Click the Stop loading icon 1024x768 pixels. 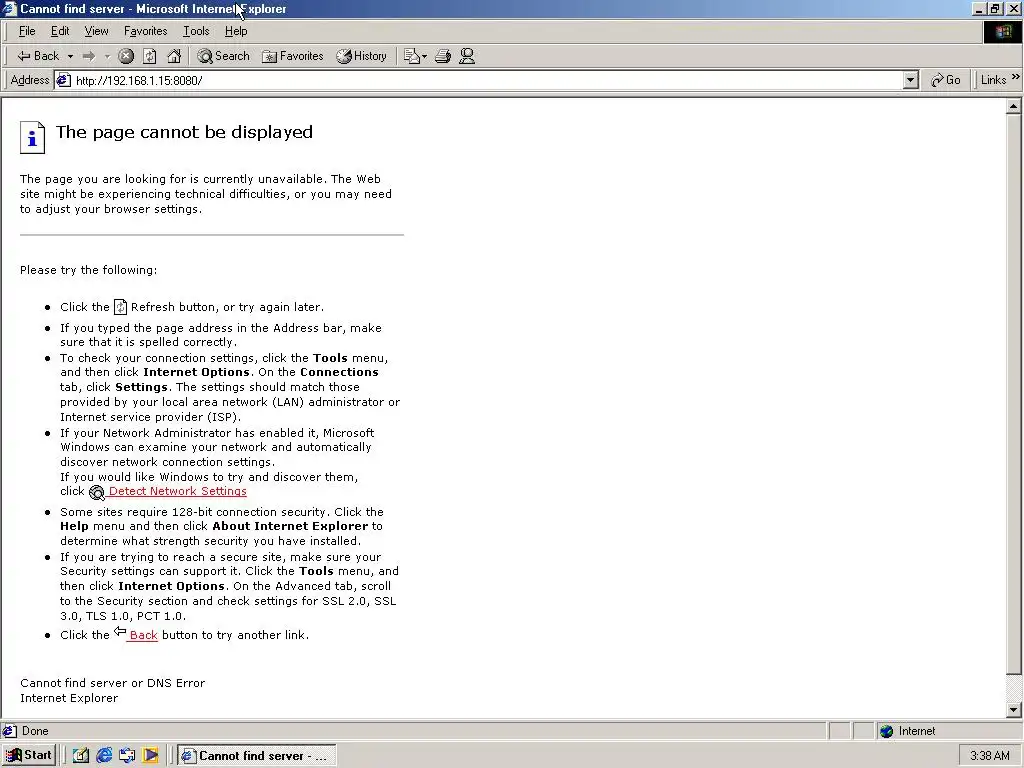(126, 56)
